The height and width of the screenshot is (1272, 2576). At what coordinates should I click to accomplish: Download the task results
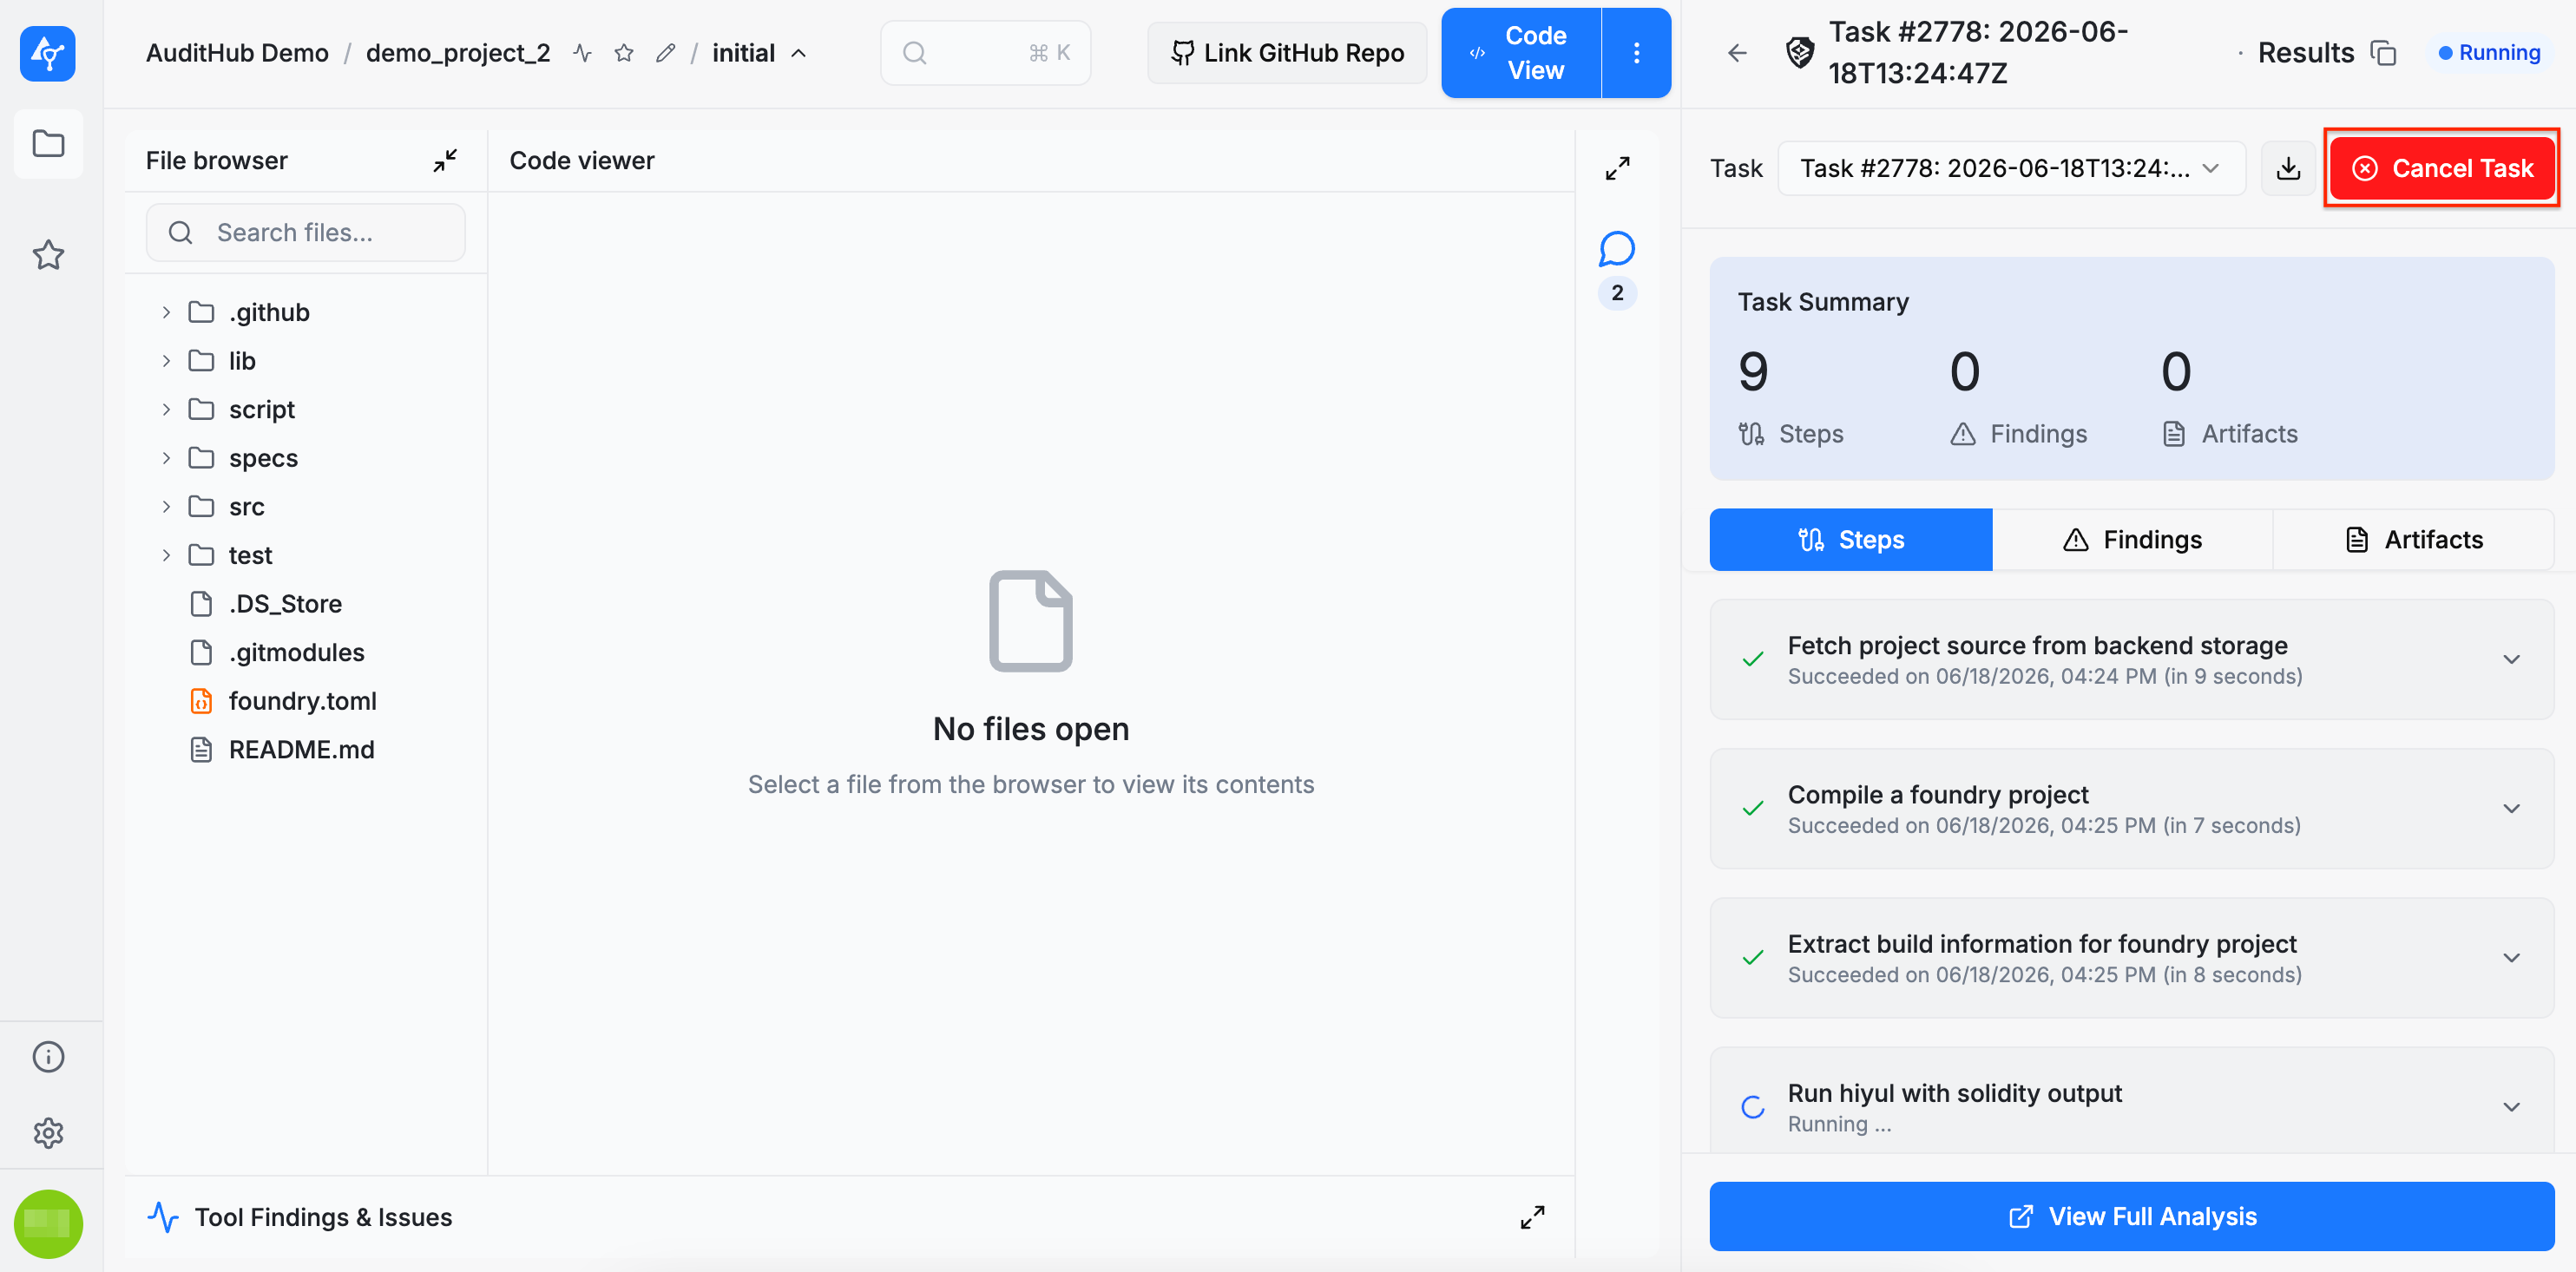pos(2288,168)
